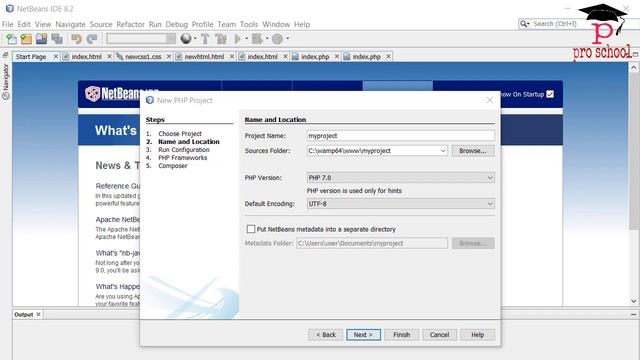
Task: Click the 'Composer' step text
Action: click(173, 166)
